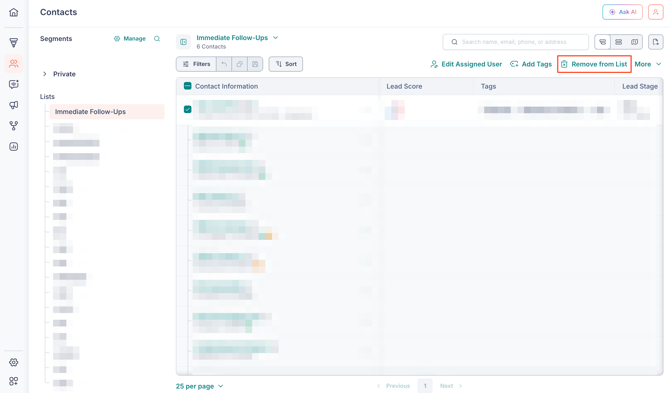
Task: Click Edit Assigned User
Action: point(466,64)
